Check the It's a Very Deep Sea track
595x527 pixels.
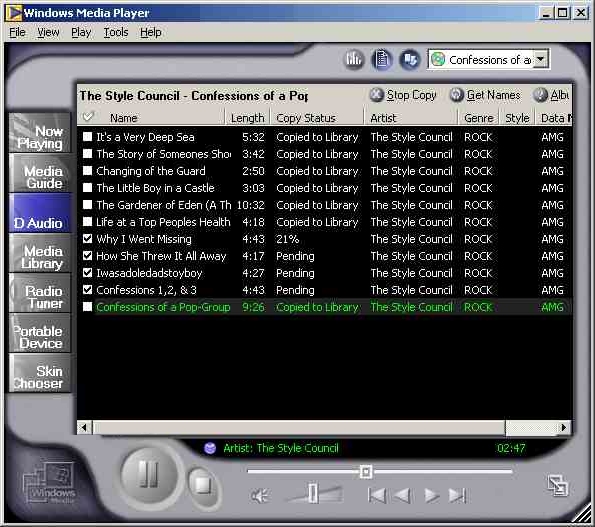88,137
